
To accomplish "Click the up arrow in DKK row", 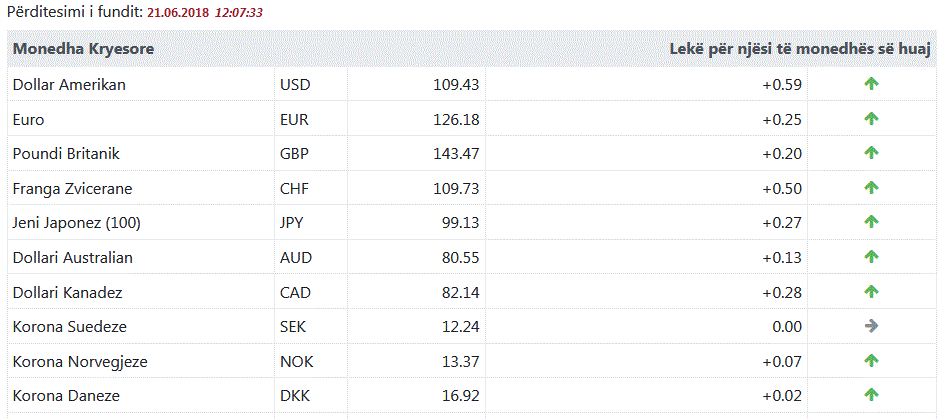I will 871,395.
